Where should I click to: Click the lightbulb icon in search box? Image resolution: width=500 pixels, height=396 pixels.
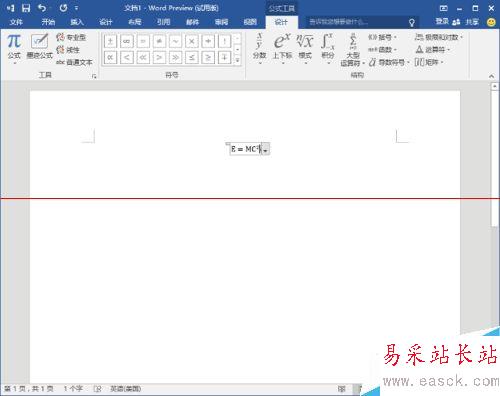point(412,22)
